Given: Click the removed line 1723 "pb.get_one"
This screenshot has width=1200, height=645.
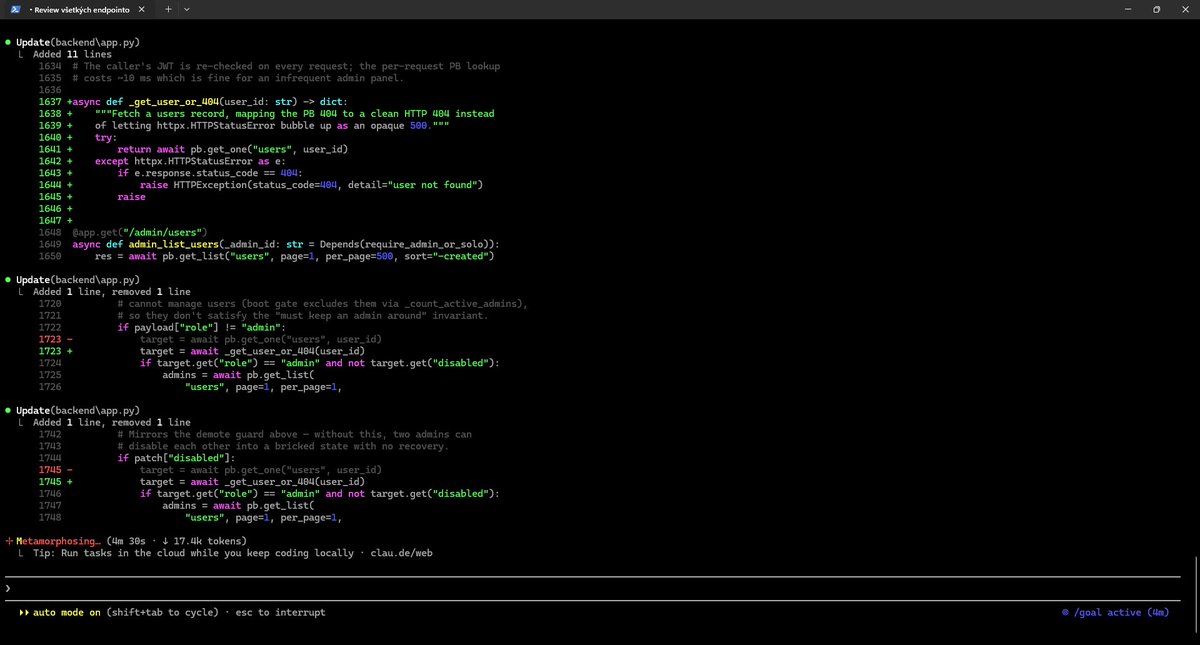Looking at the screenshot, I should point(260,339).
